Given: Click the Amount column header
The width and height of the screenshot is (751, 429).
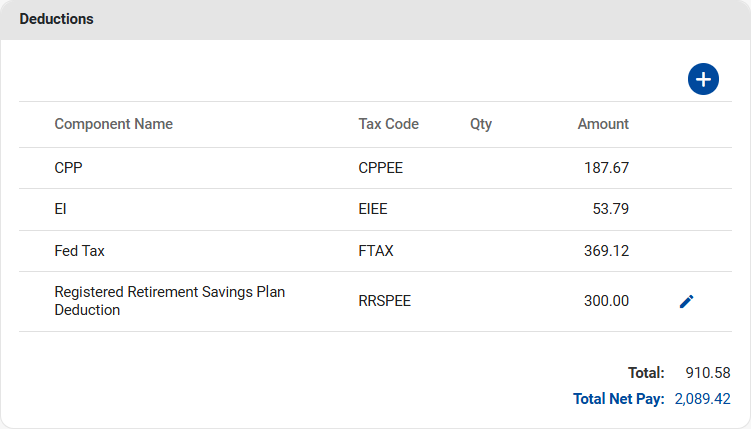Looking at the screenshot, I should [x=603, y=124].
